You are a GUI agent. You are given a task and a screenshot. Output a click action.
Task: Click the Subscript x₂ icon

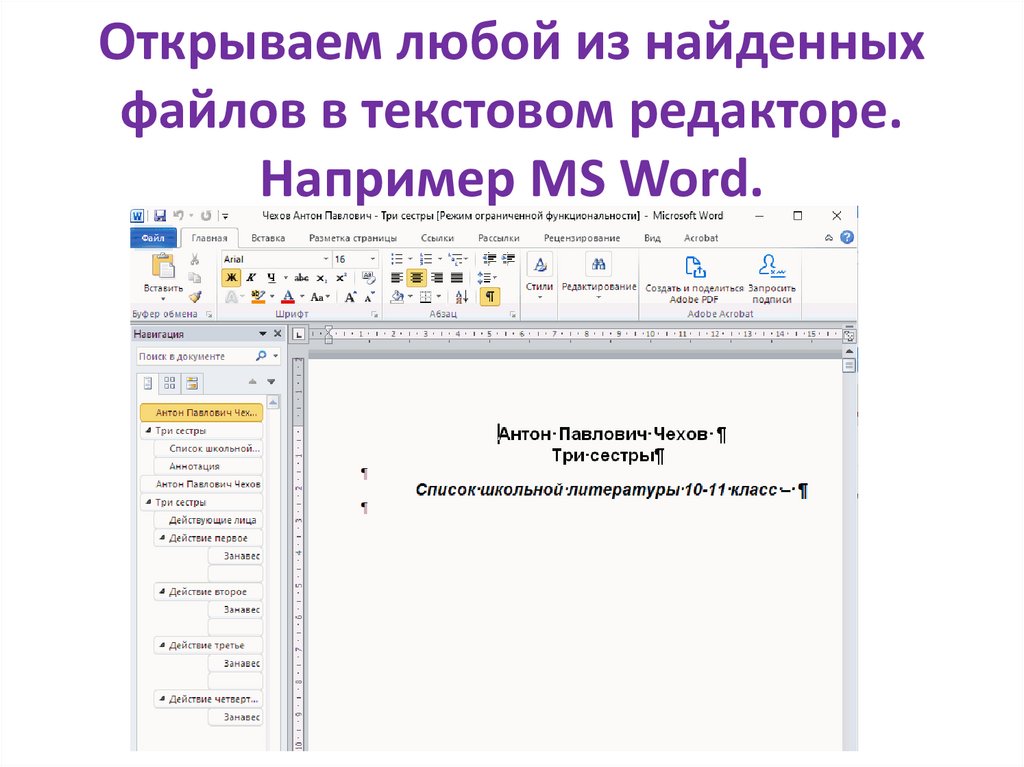tap(321, 278)
